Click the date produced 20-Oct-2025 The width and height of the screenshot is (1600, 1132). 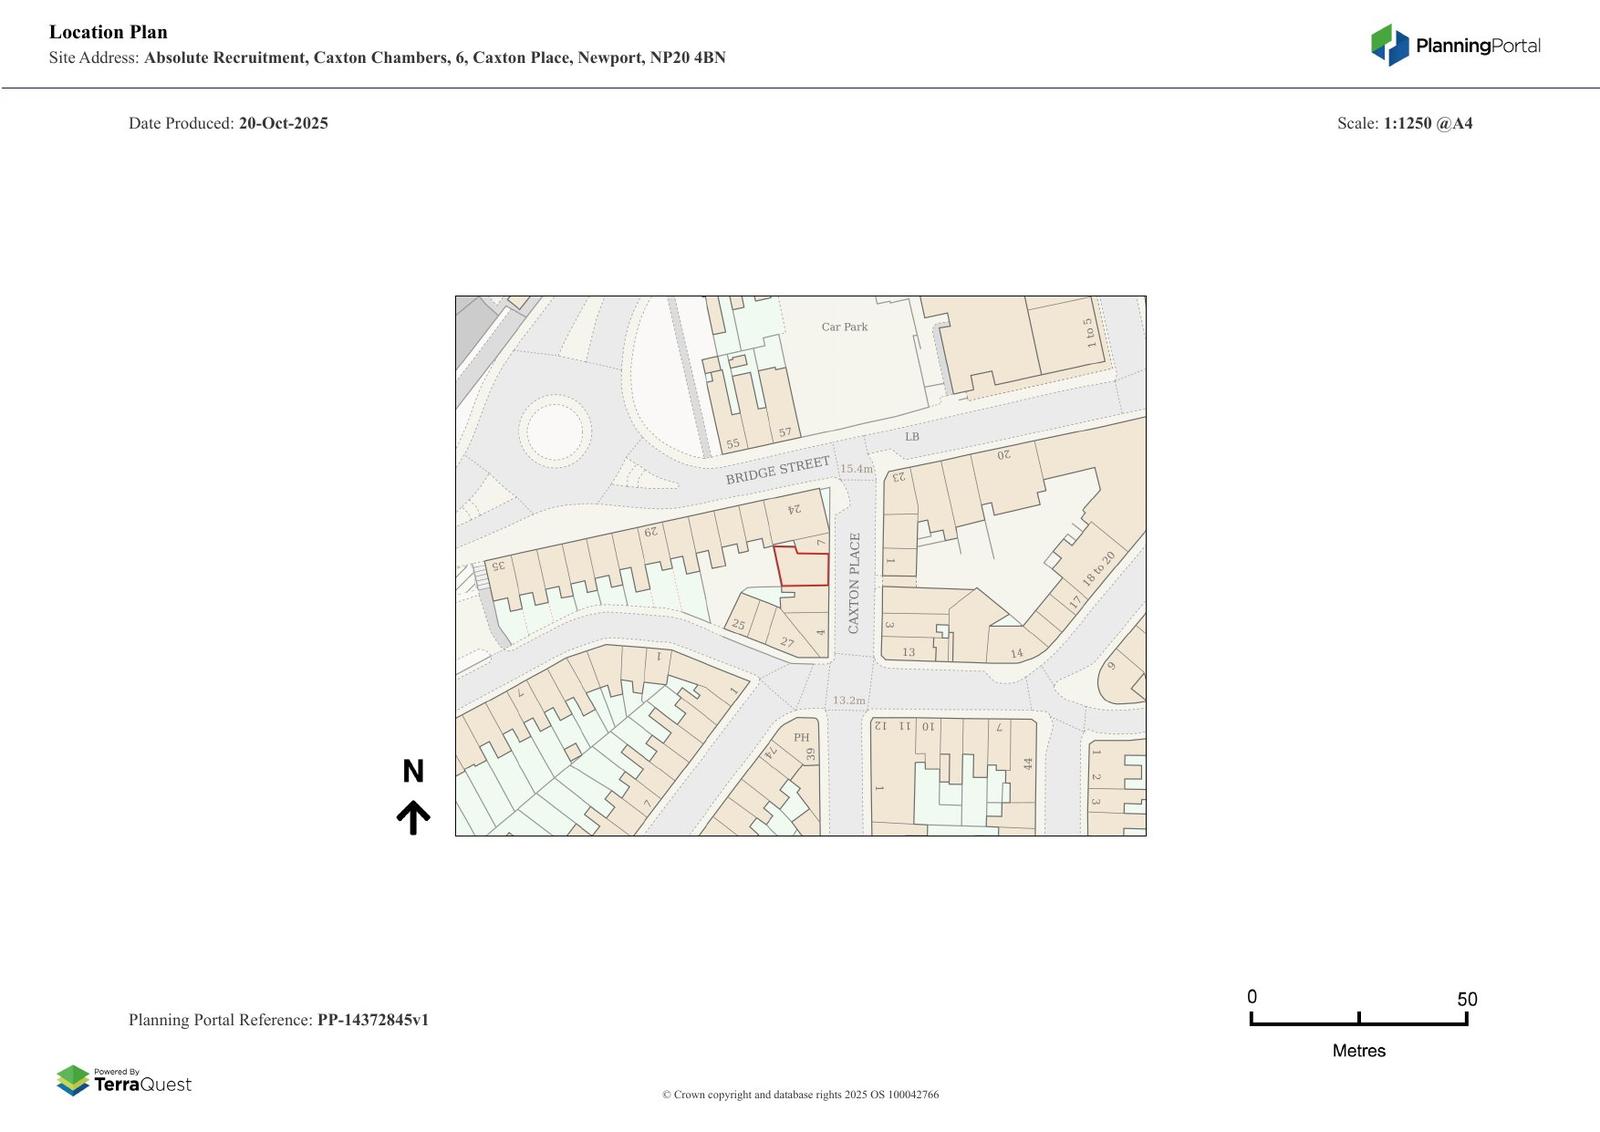click(x=283, y=123)
